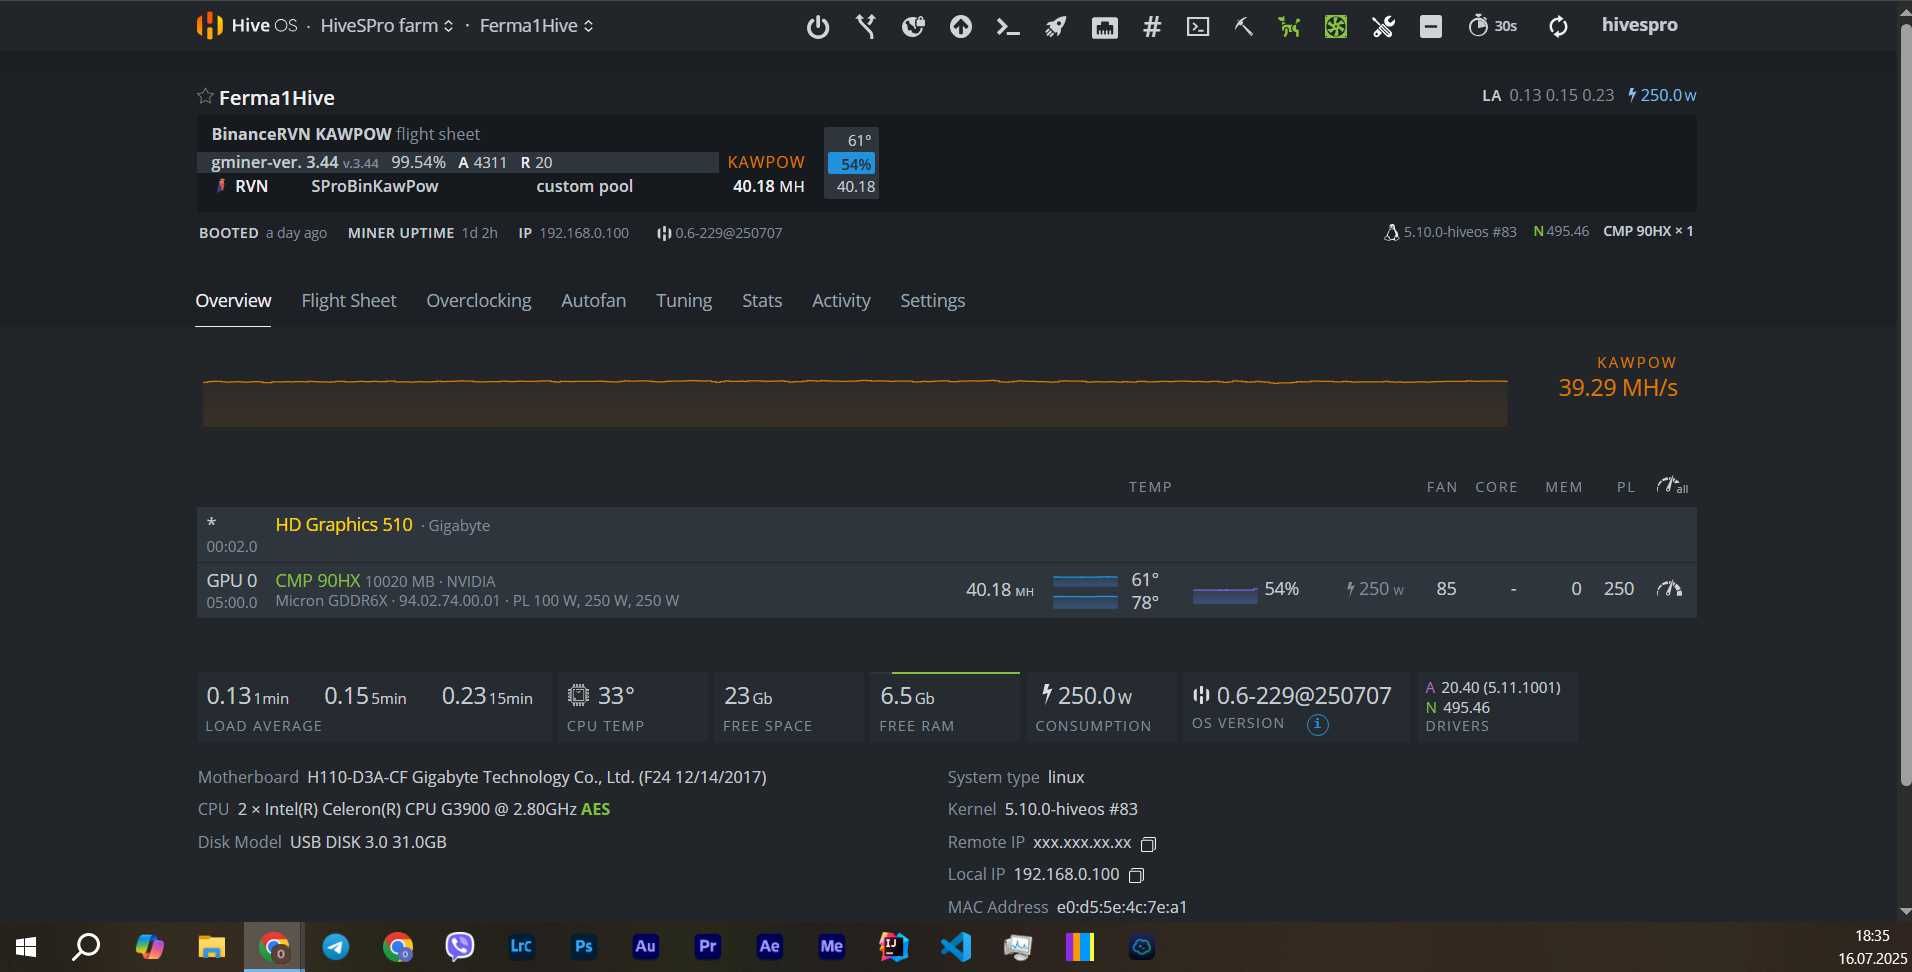This screenshot has height=972, width=1912.
Task: Click the 0.6-229@250707 OS version card
Action: tap(1296, 707)
